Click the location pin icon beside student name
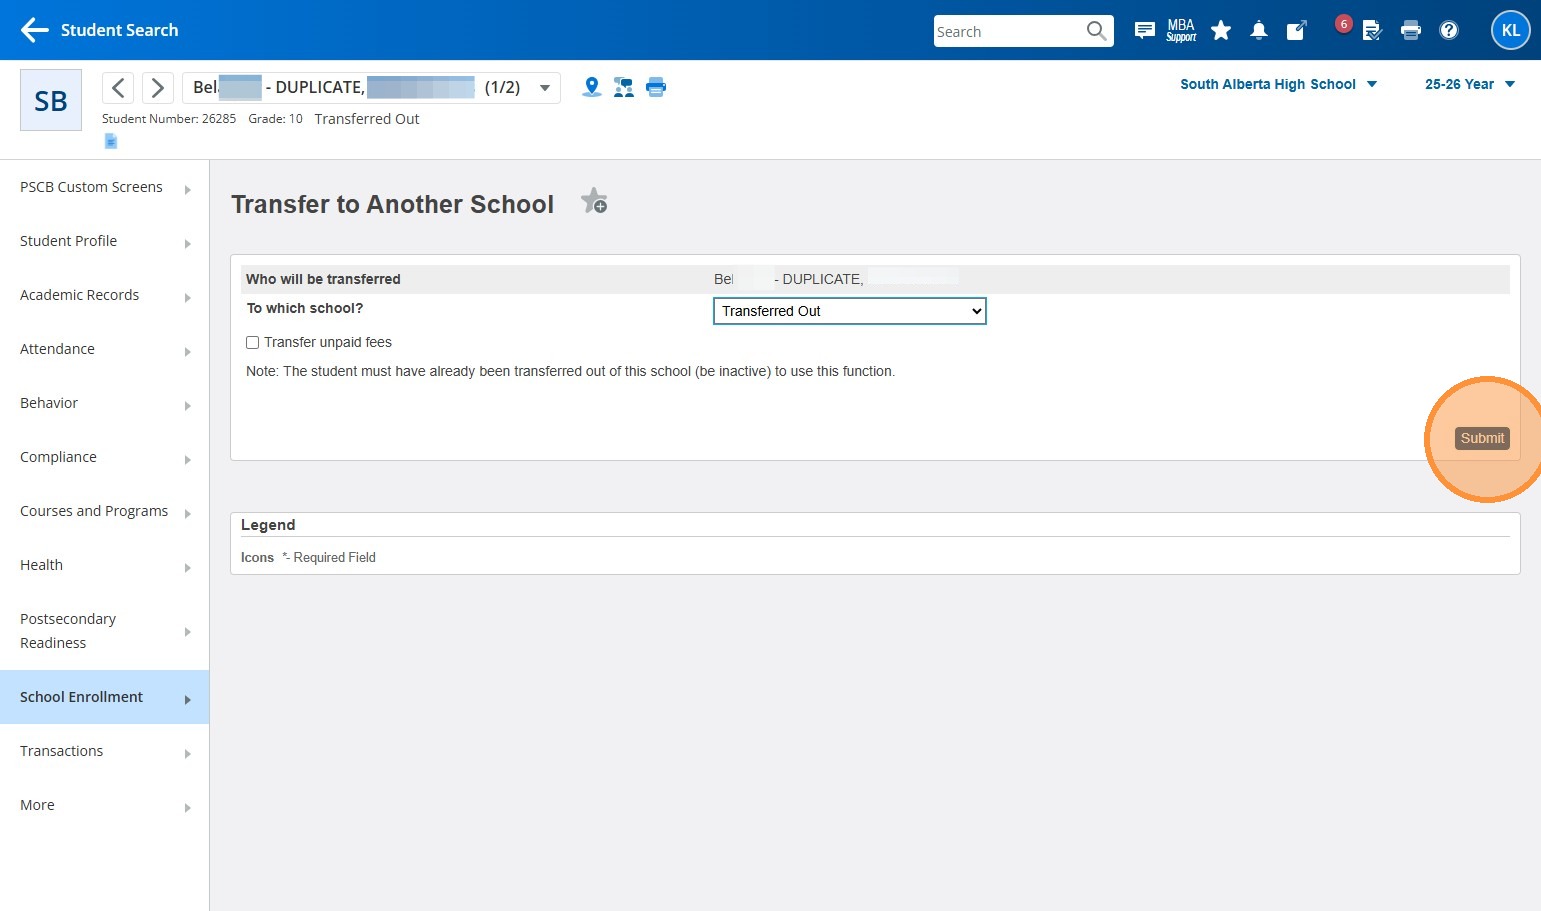 (592, 87)
